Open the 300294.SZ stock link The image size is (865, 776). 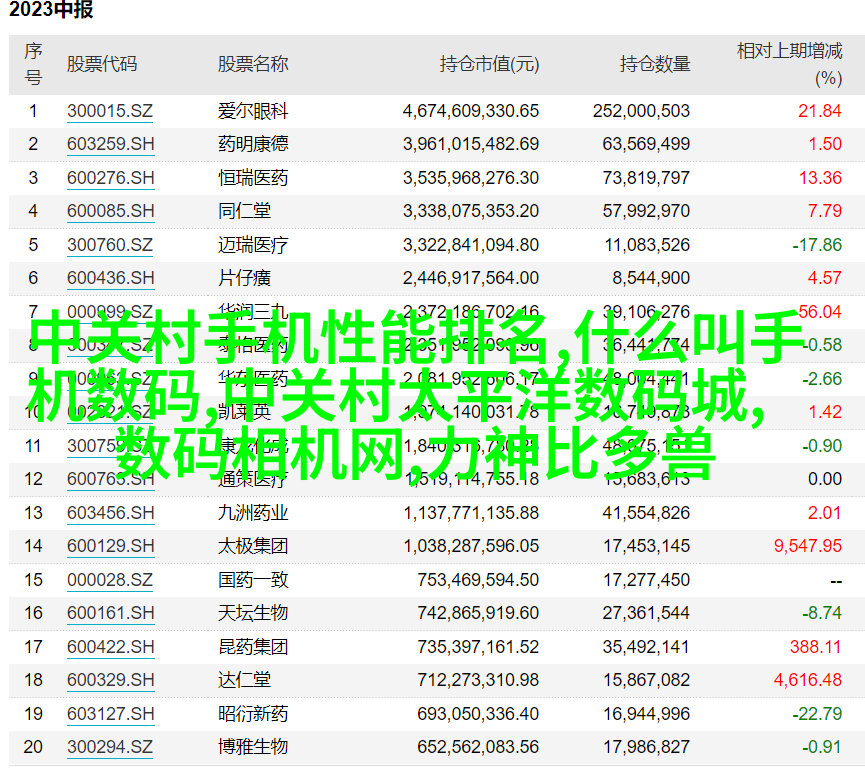click(x=110, y=747)
